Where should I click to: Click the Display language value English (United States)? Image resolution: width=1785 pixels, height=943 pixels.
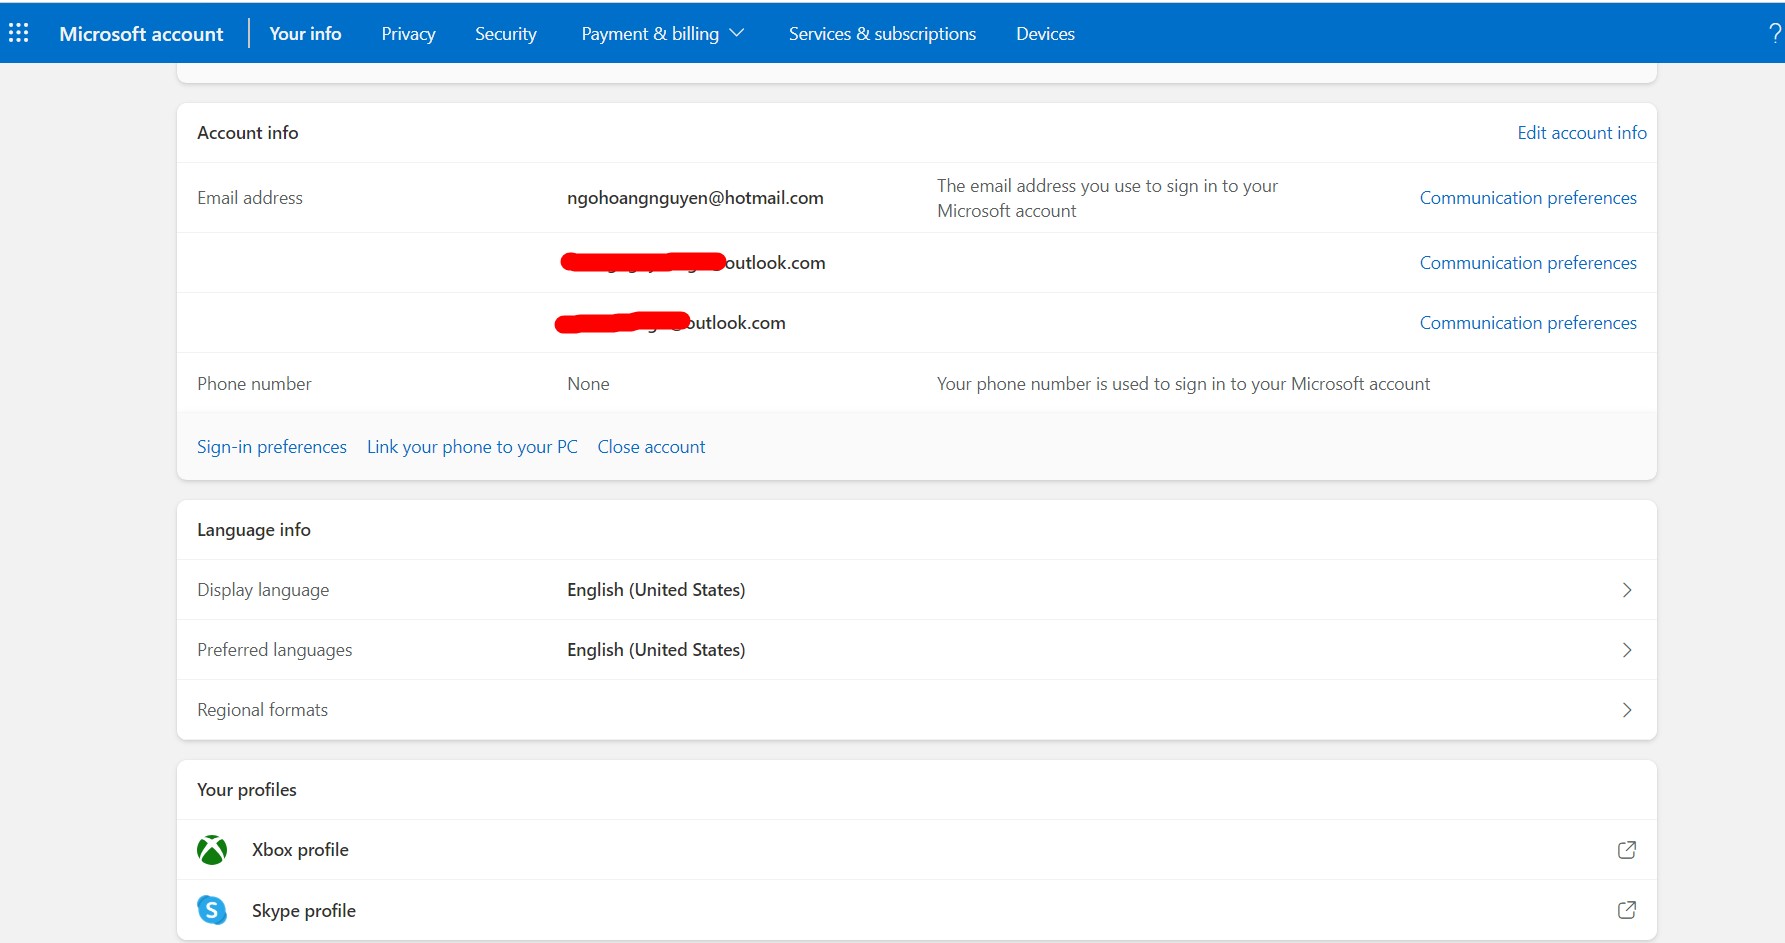[656, 590]
